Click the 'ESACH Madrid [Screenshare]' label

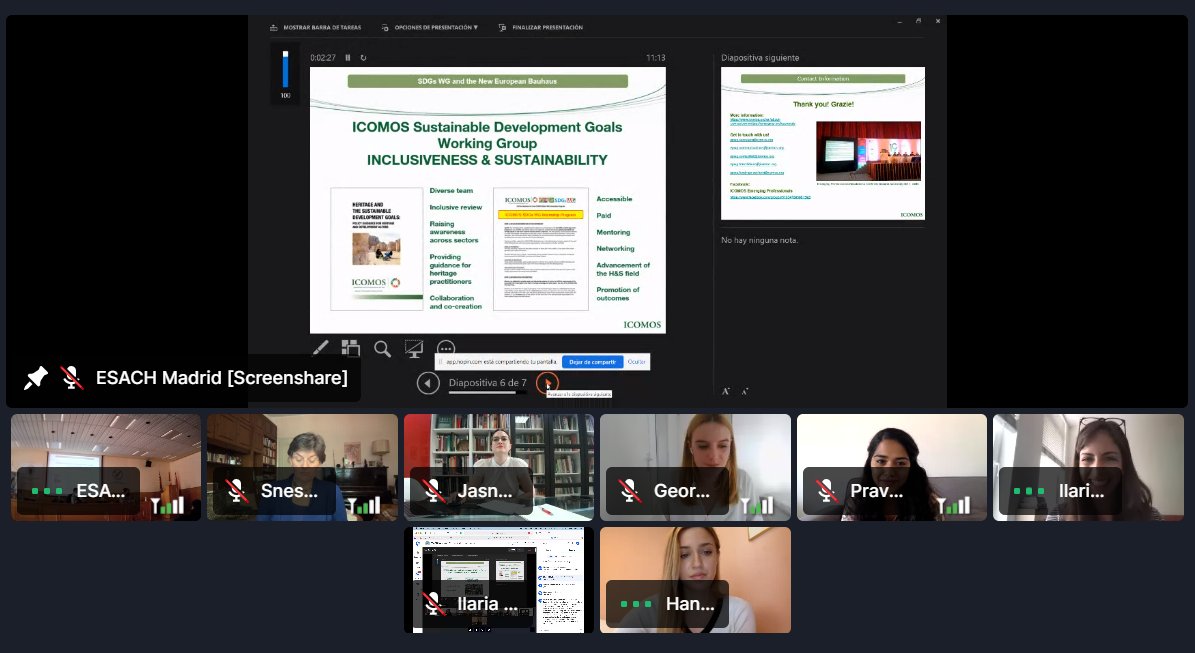tap(222, 378)
